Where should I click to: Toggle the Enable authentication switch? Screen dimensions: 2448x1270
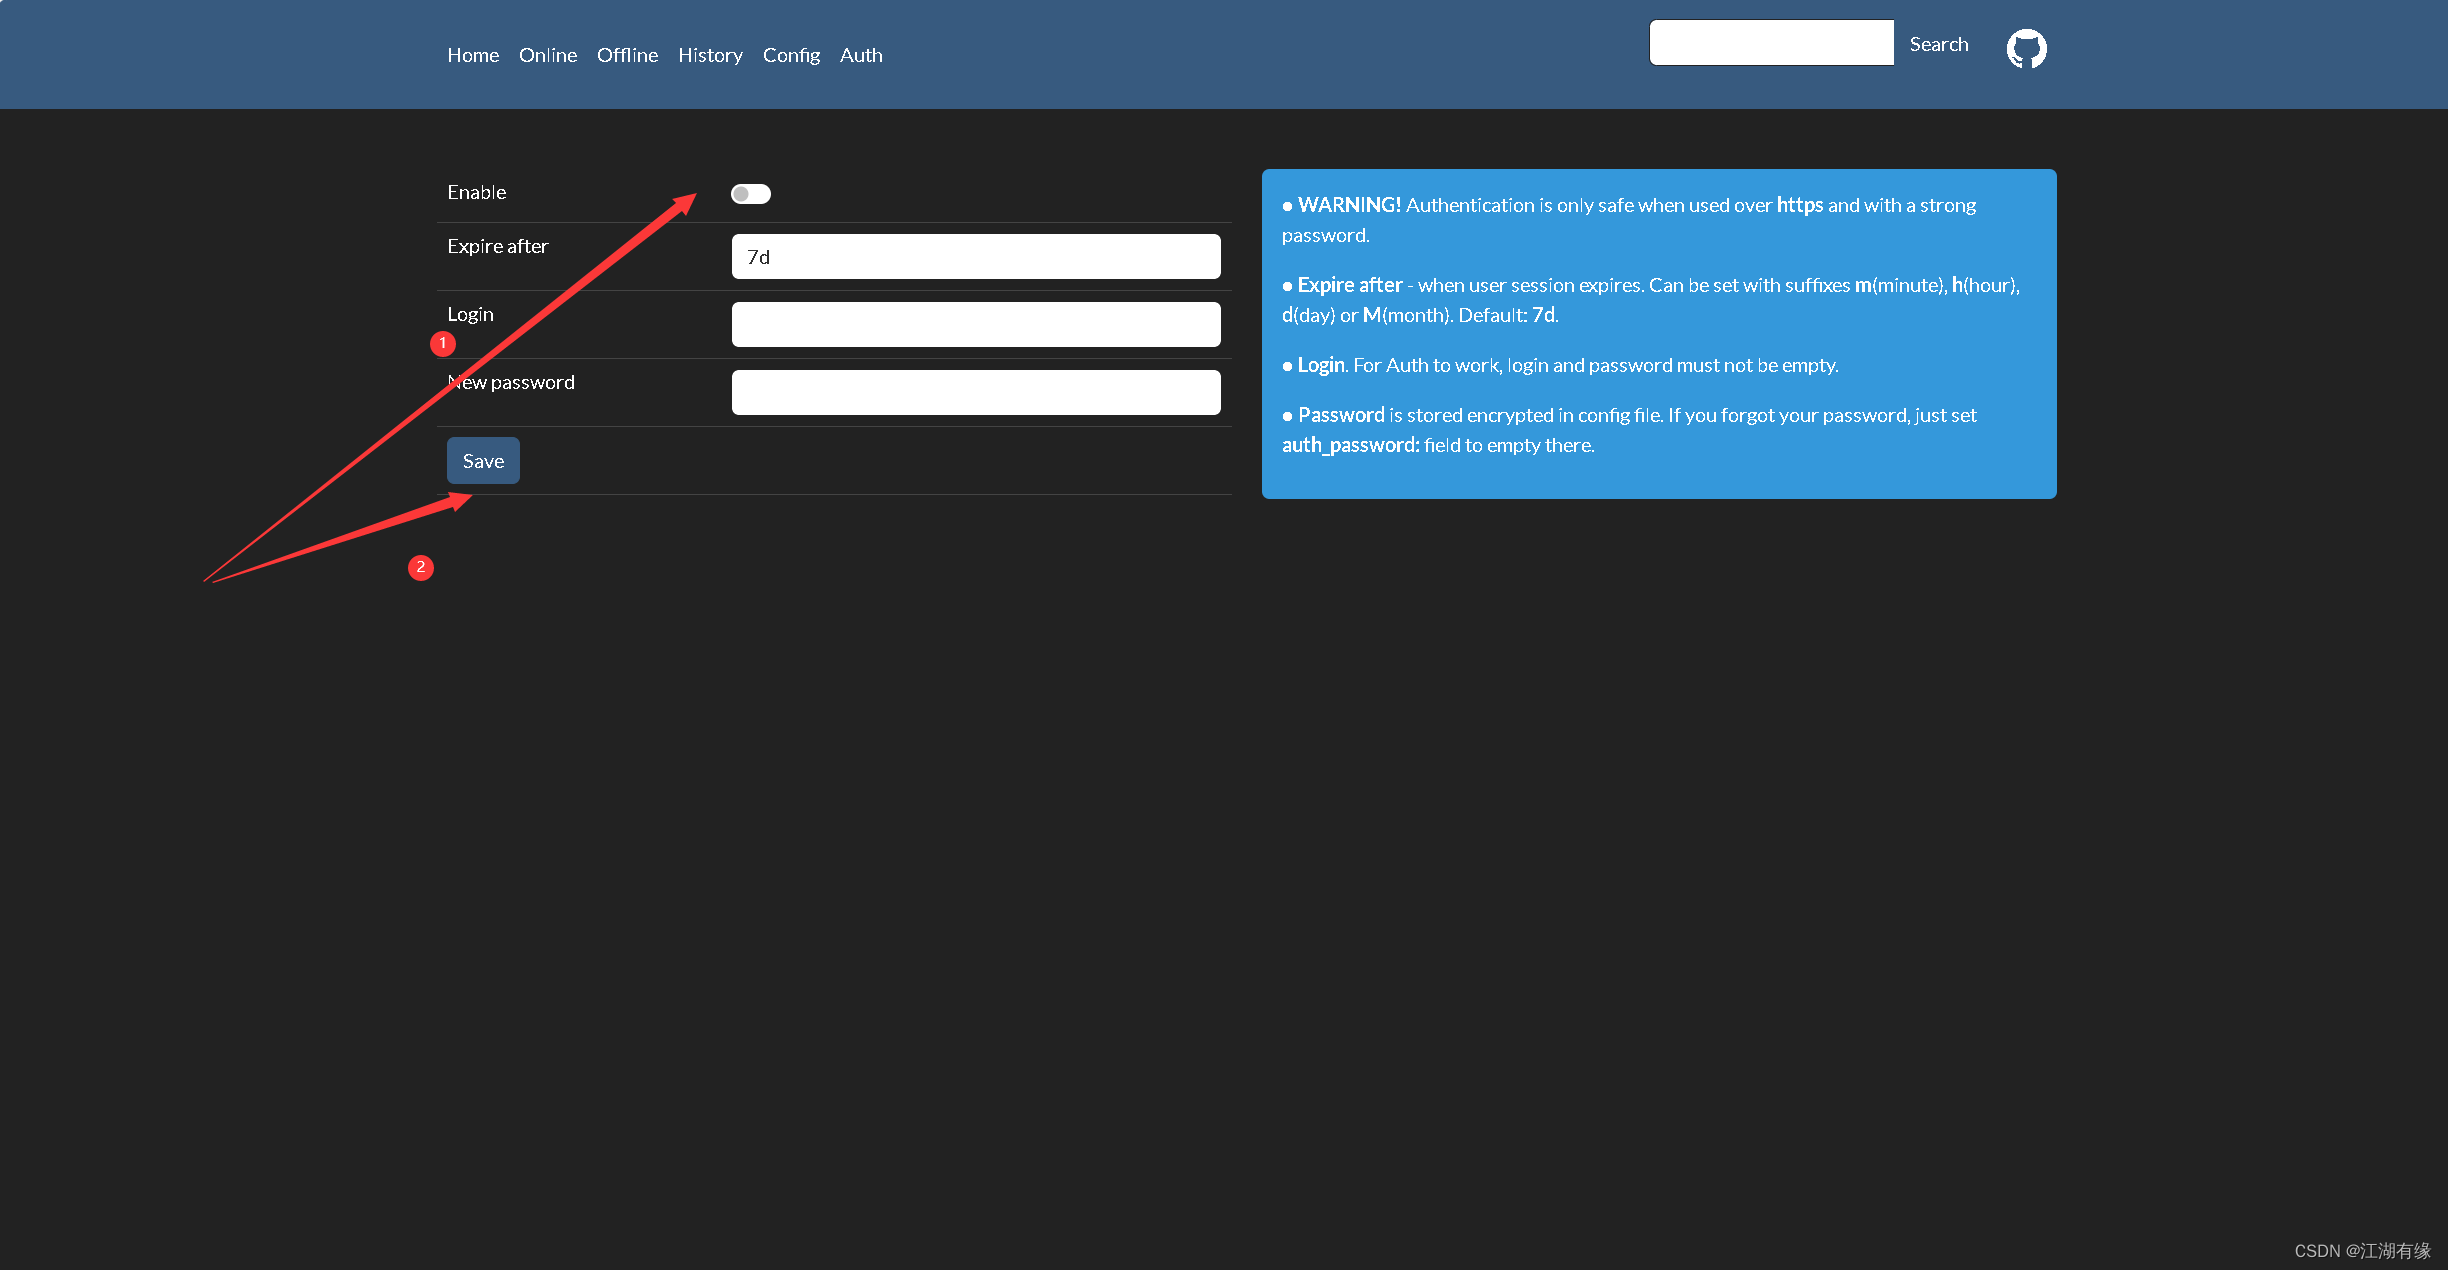coord(750,194)
